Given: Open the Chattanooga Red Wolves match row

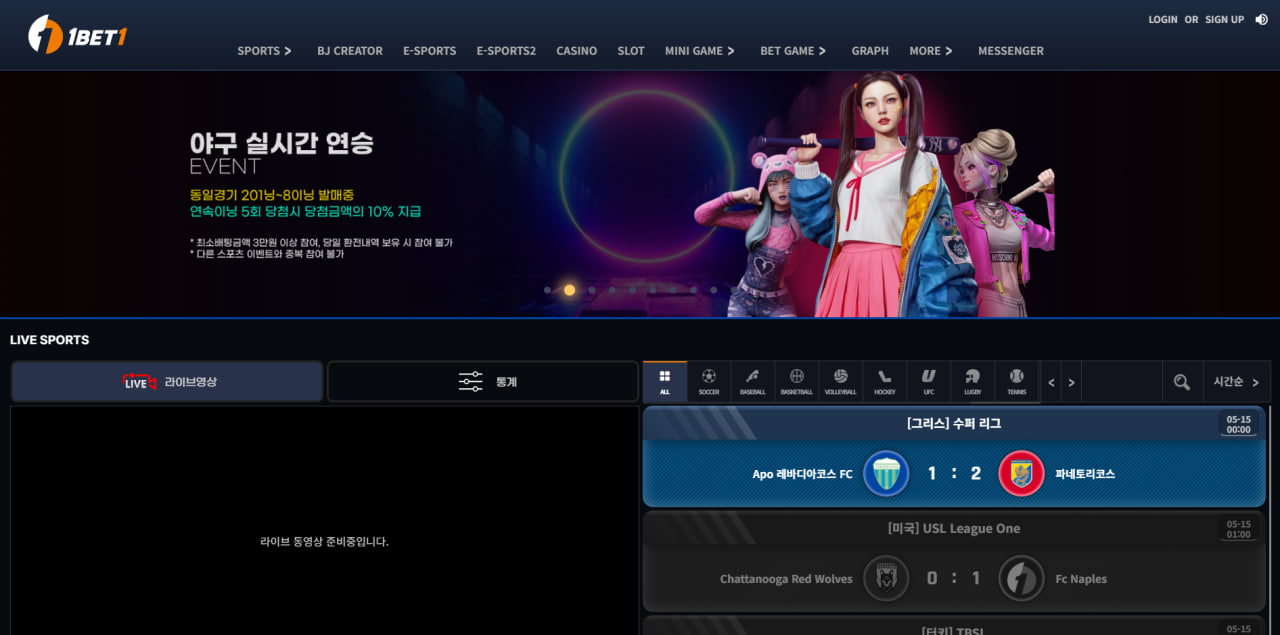Looking at the screenshot, I should coord(954,578).
